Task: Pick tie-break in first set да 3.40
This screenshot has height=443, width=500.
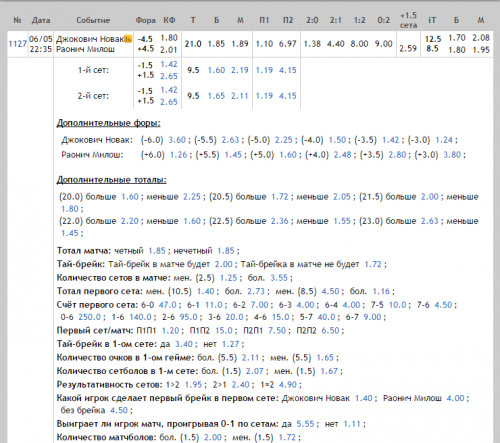Action: [x=184, y=344]
